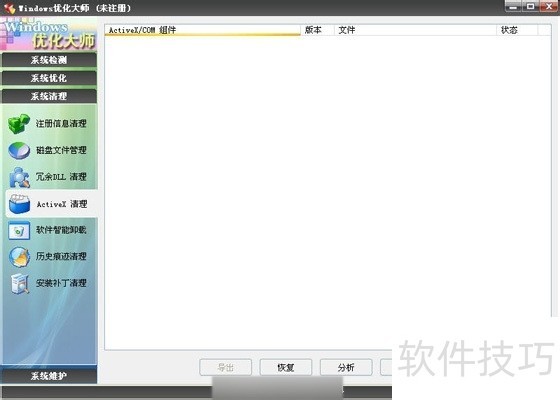This screenshot has height=400, width=560.
Task: Expand the 系统优化 section
Action: coord(49,78)
